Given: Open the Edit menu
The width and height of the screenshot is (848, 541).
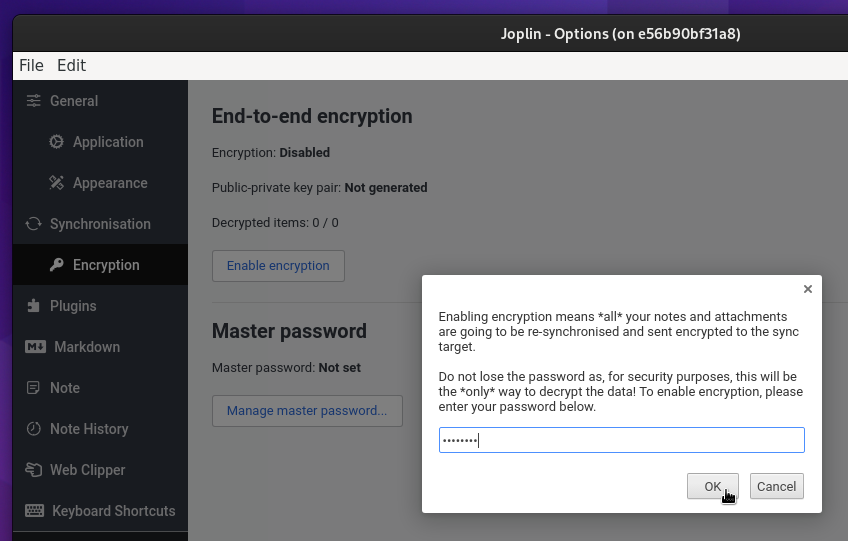Looking at the screenshot, I should click(x=71, y=65).
